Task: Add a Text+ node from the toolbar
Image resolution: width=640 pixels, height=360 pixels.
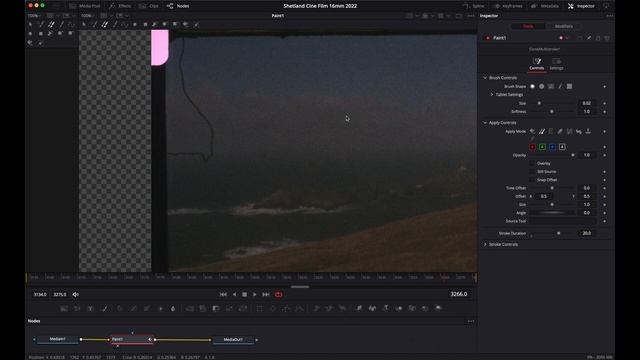Action: [x=90, y=309]
